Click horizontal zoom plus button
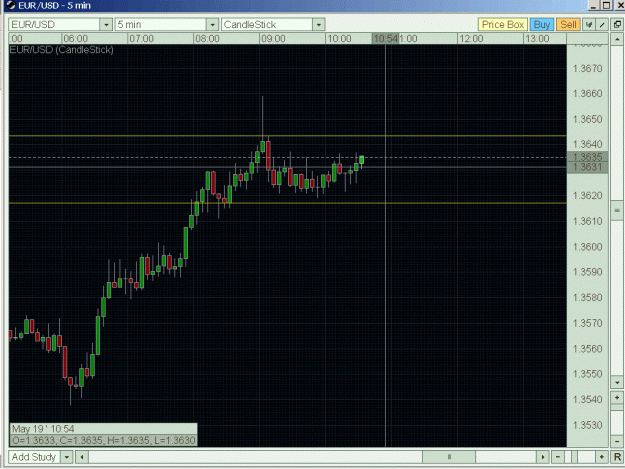 (601, 457)
